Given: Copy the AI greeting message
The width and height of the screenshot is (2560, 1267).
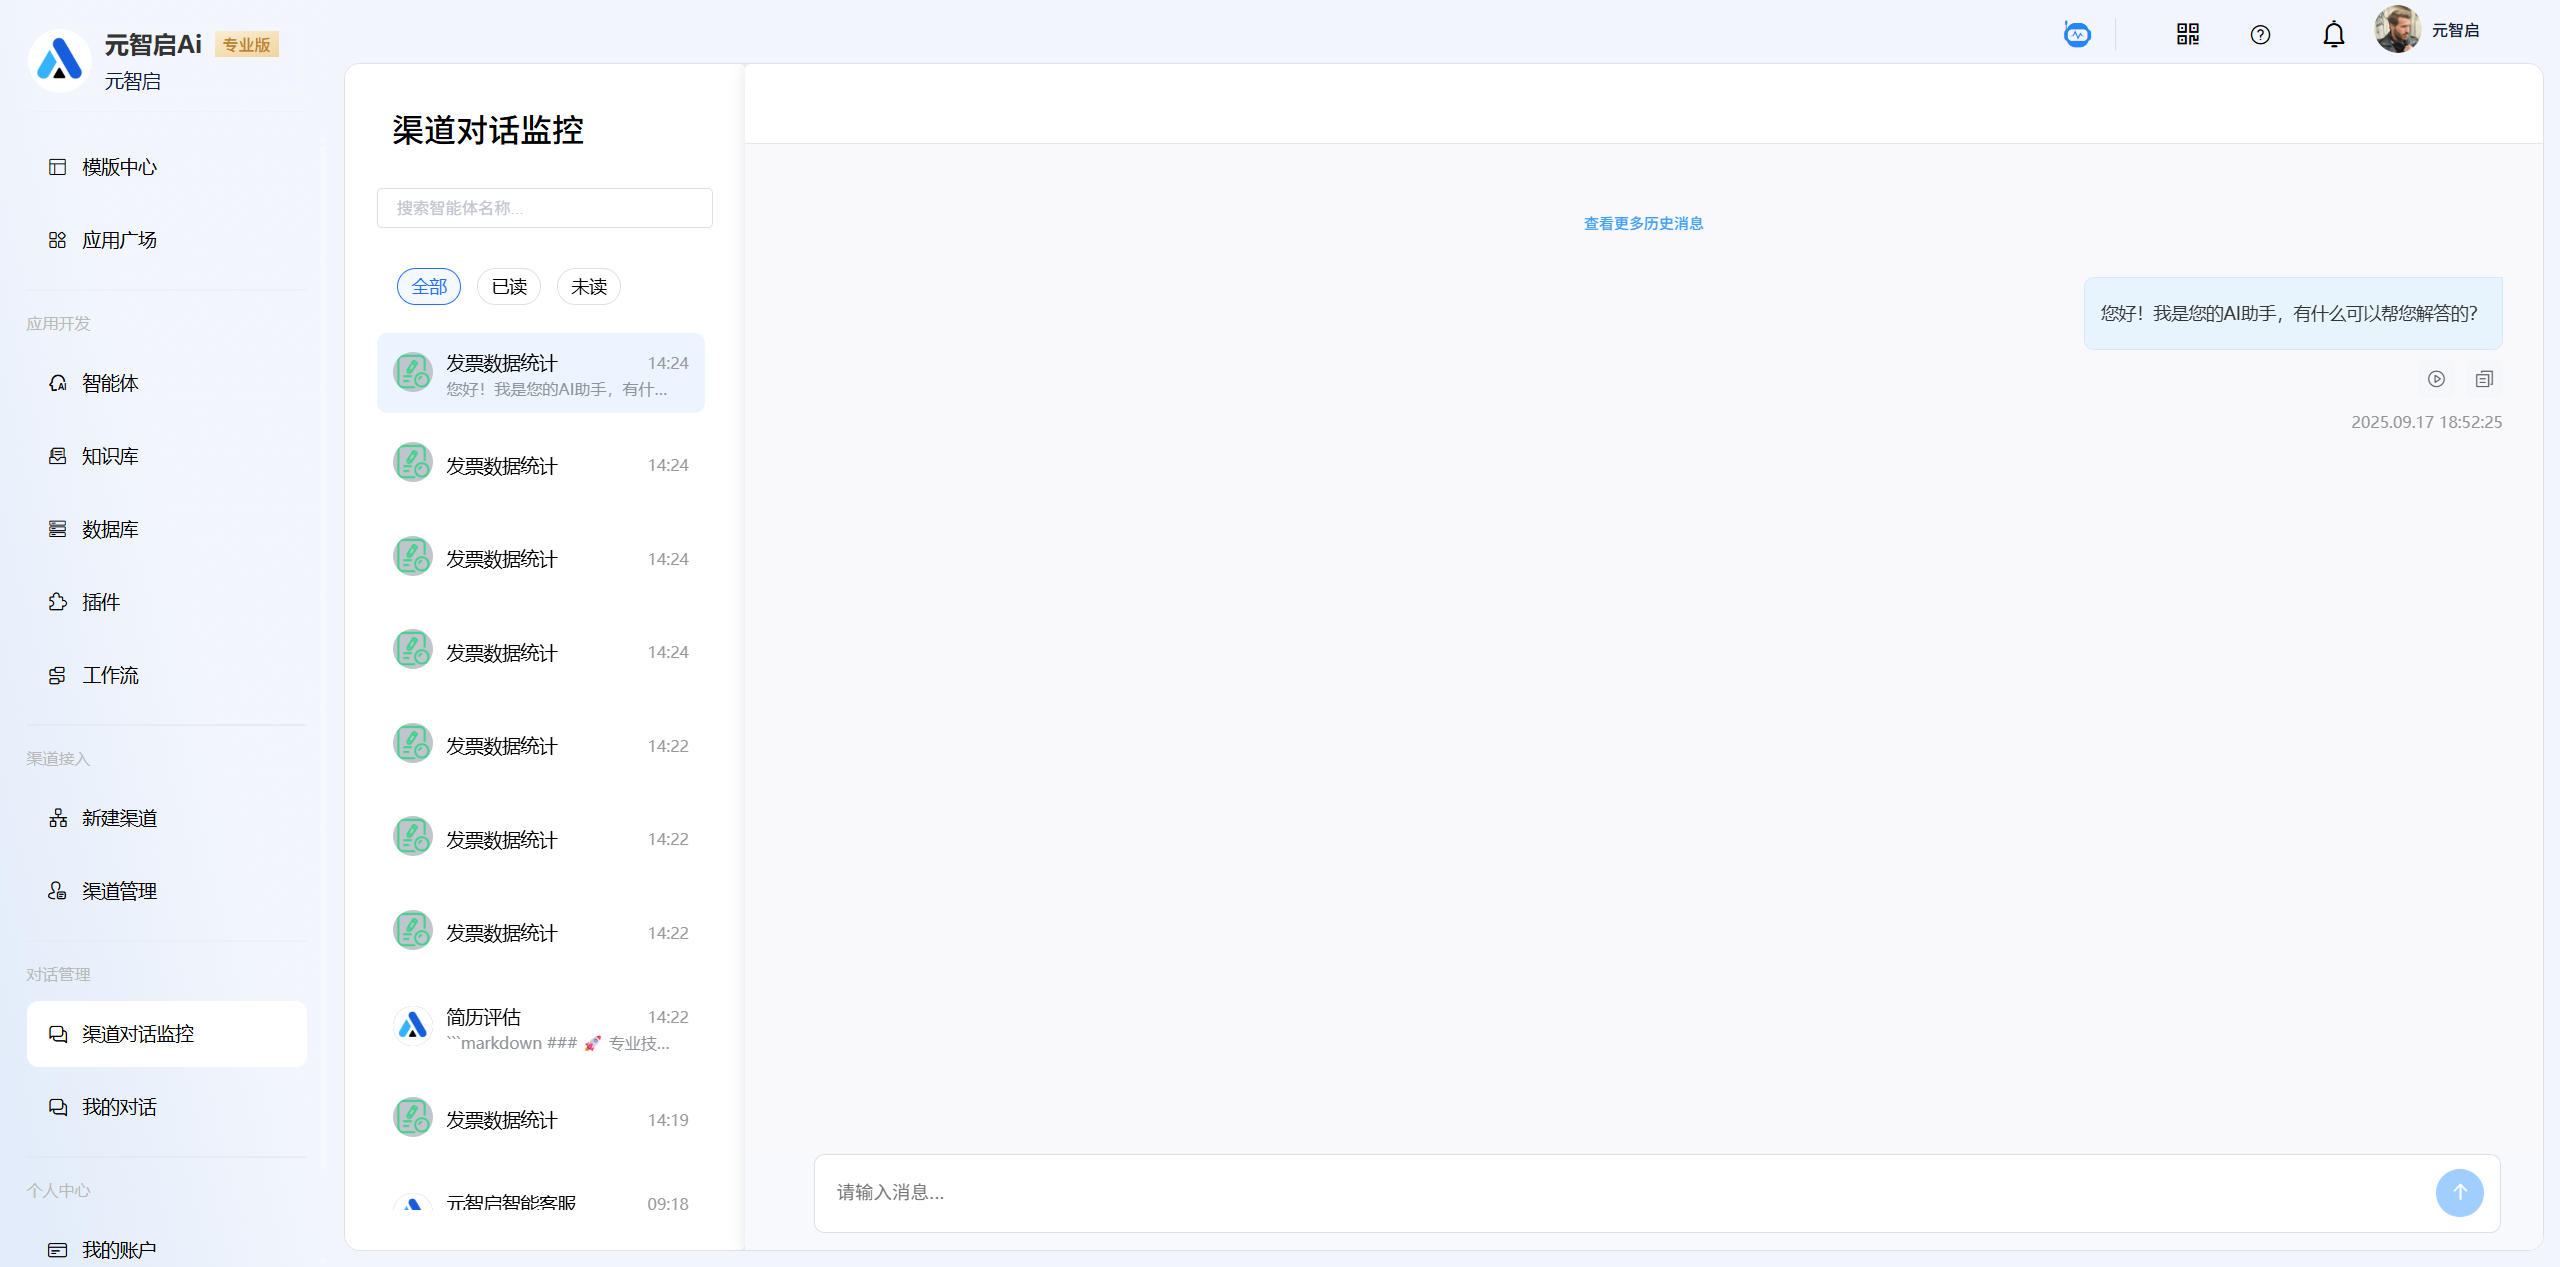Looking at the screenshot, I should click(x=2484, y=379).
